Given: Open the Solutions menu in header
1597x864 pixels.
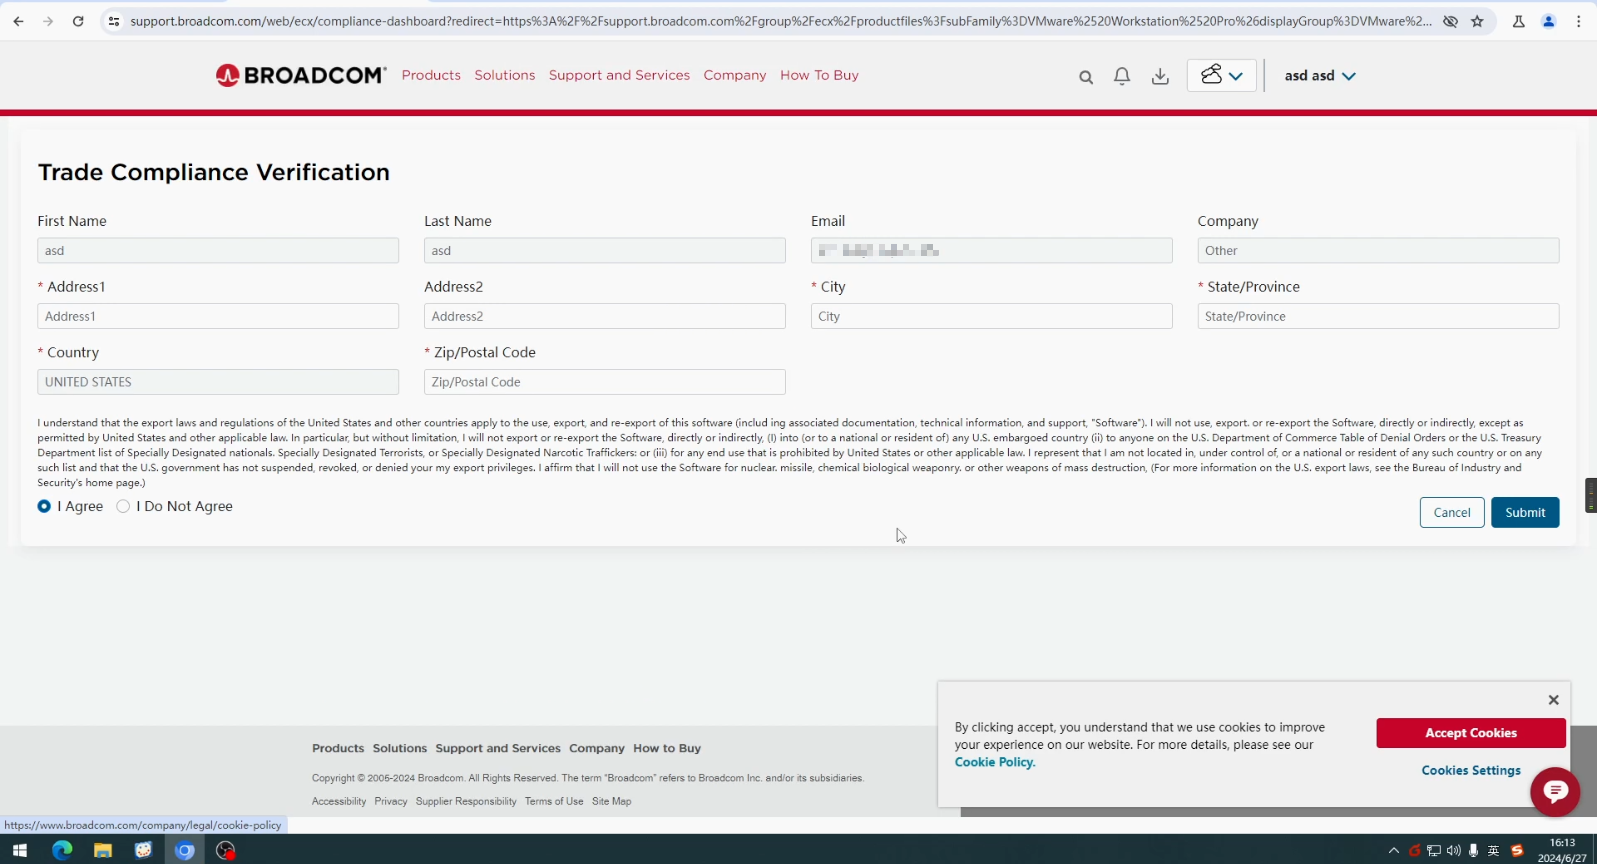Looking at the screenshot, I should 505,75.
